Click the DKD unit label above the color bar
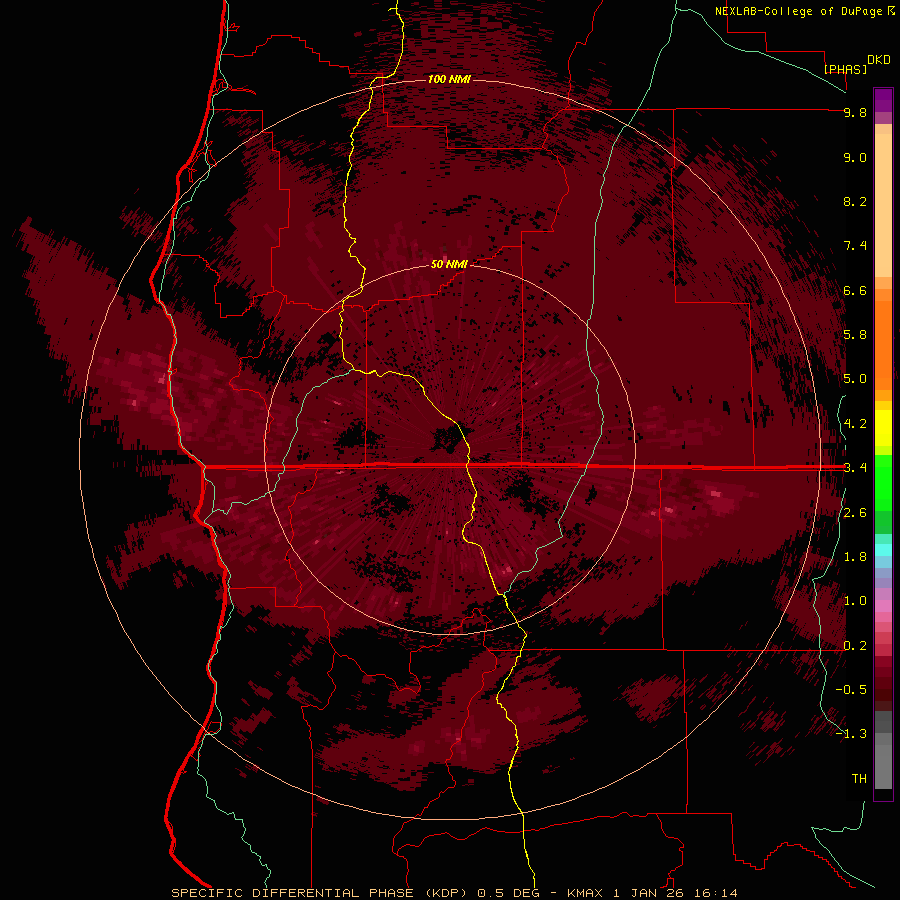Viewport: 900px width, 900px height. click(879, 60)
